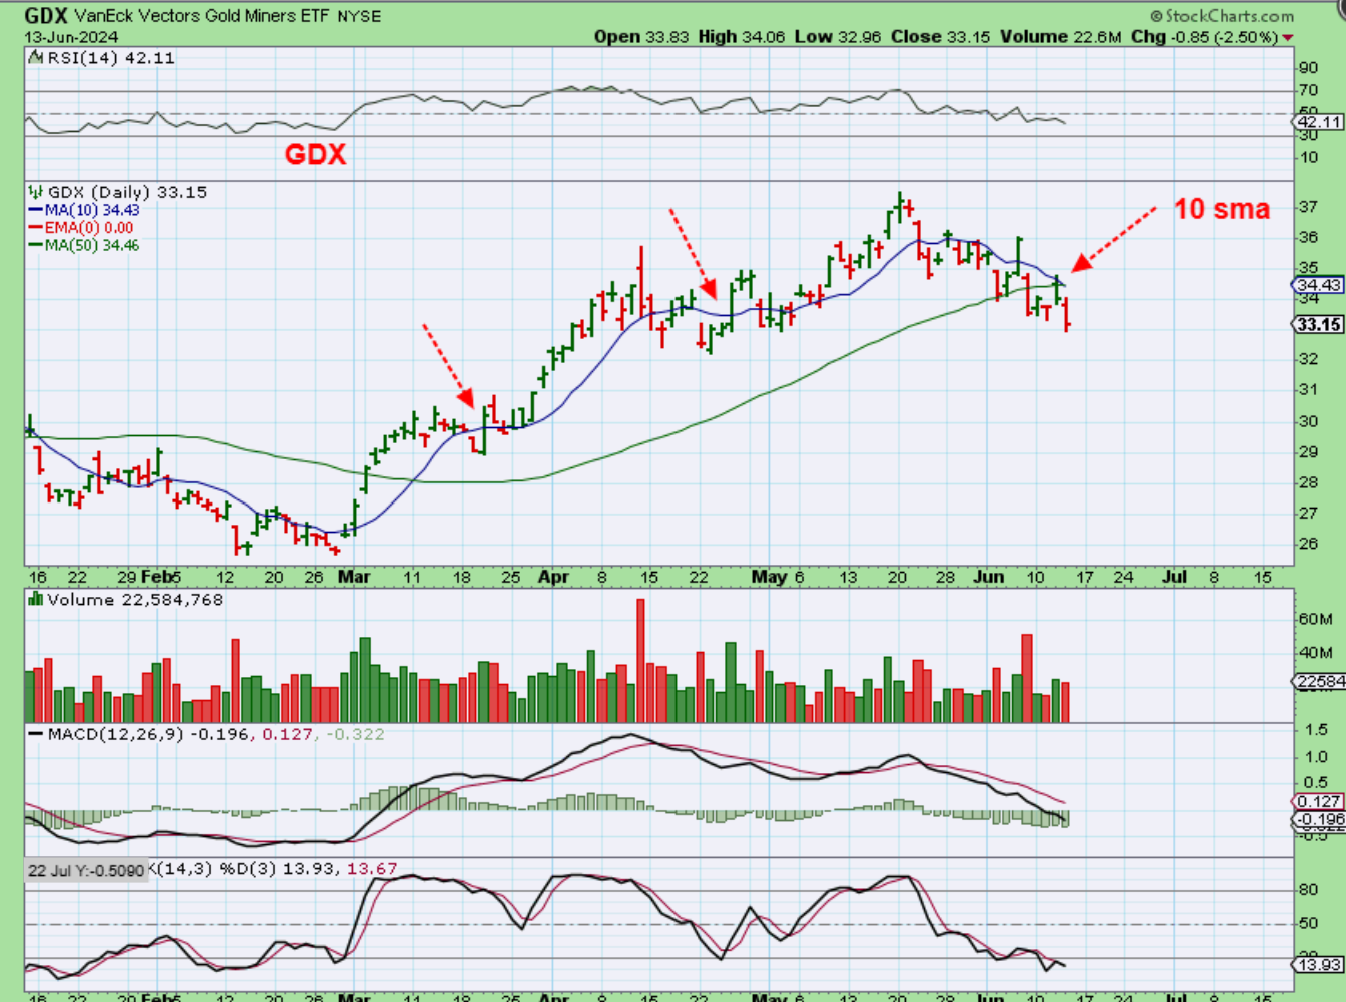Screen dimensions: 1346x1002
Task: Click the RSI(14) 42.11 indicator label
Action: point(102,58)
